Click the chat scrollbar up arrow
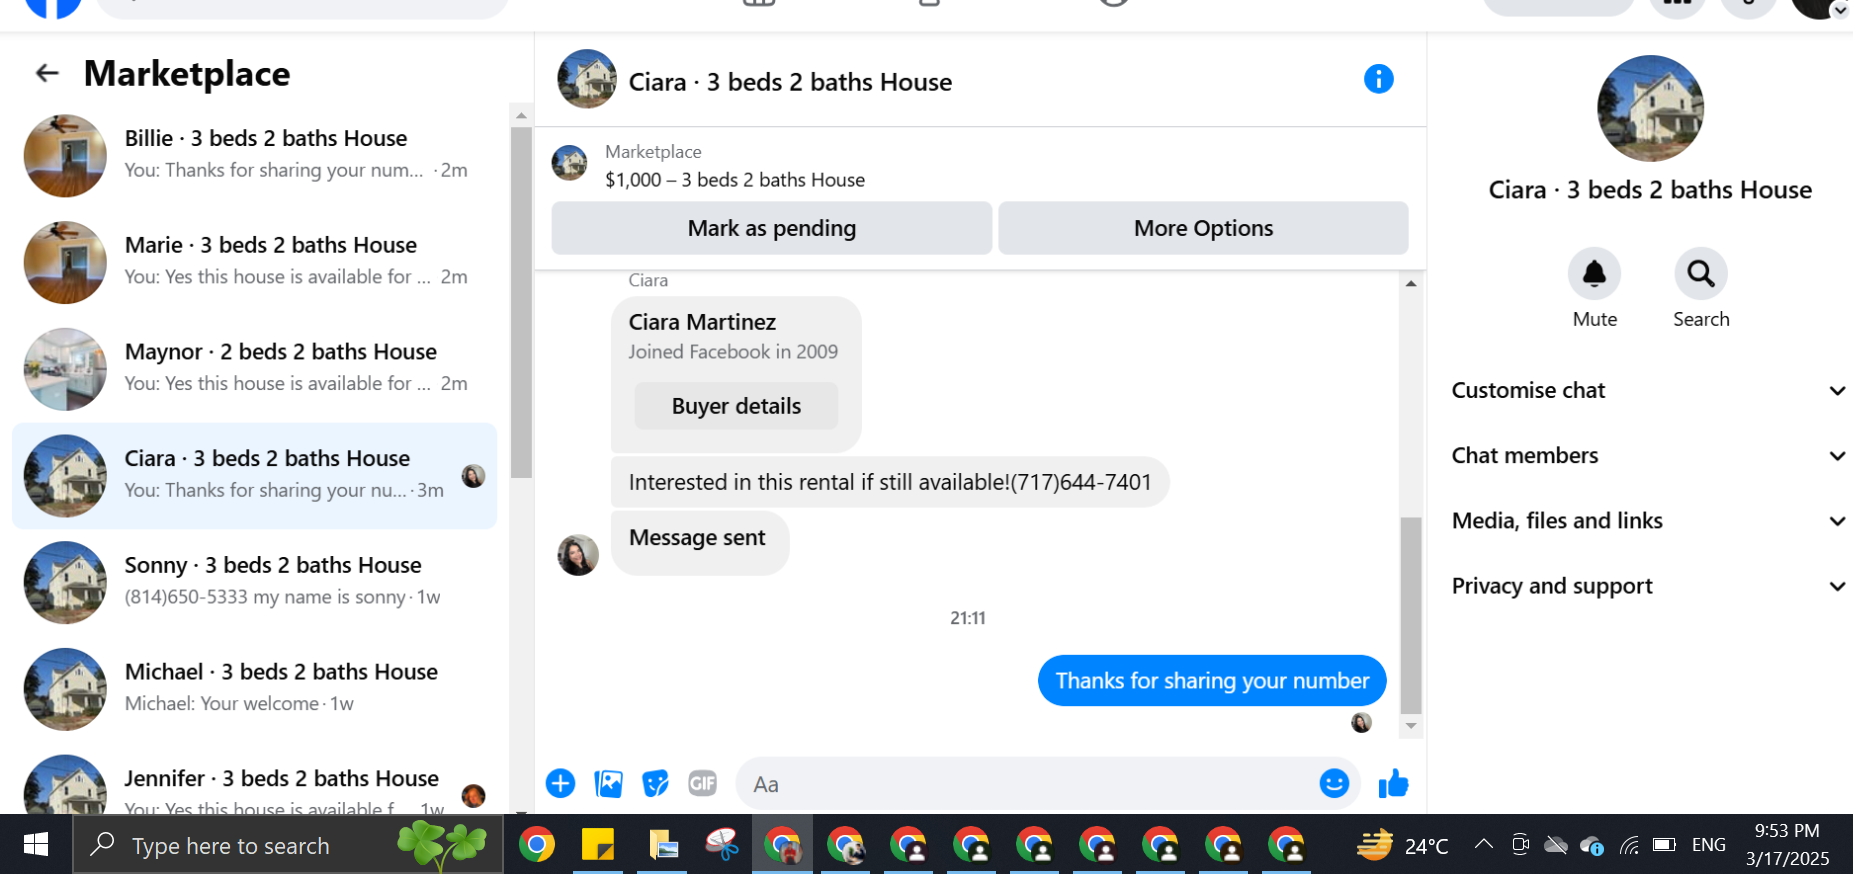The image size is (1853, 874). point(1410,284)
